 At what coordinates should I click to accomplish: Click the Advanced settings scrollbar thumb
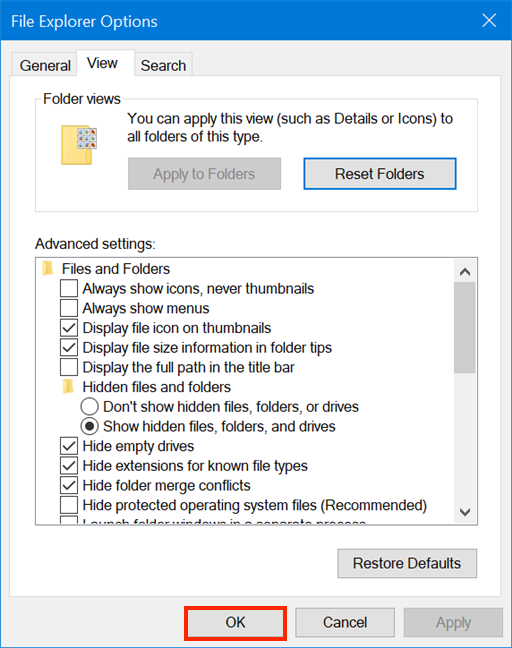465,328
